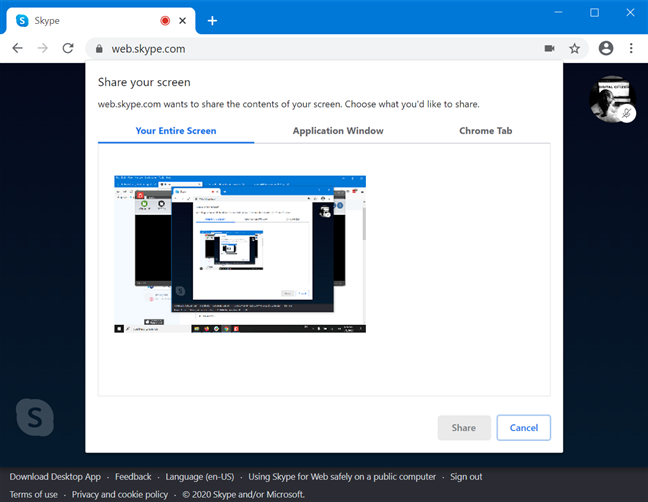648x502 pixels.
Task: Open the Feedback link
Action: pyautogui.click(x=133, y=477)
